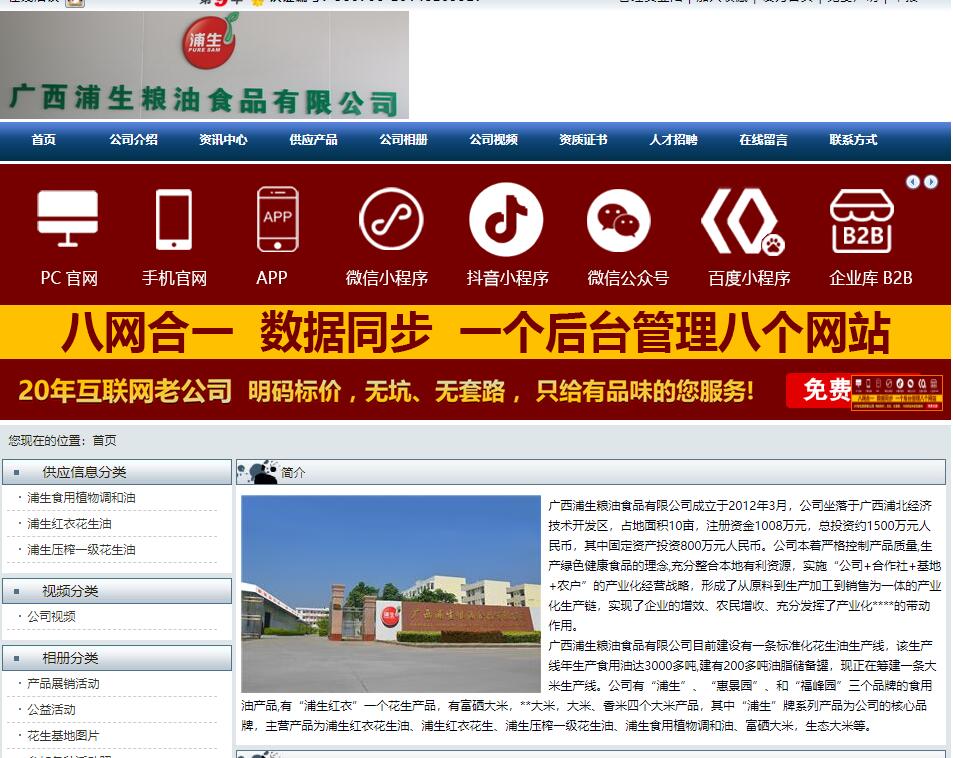Click the 20年互联网老公司 banner text
The width and height of the screenshot is (953, 758).
click(125, 390)
